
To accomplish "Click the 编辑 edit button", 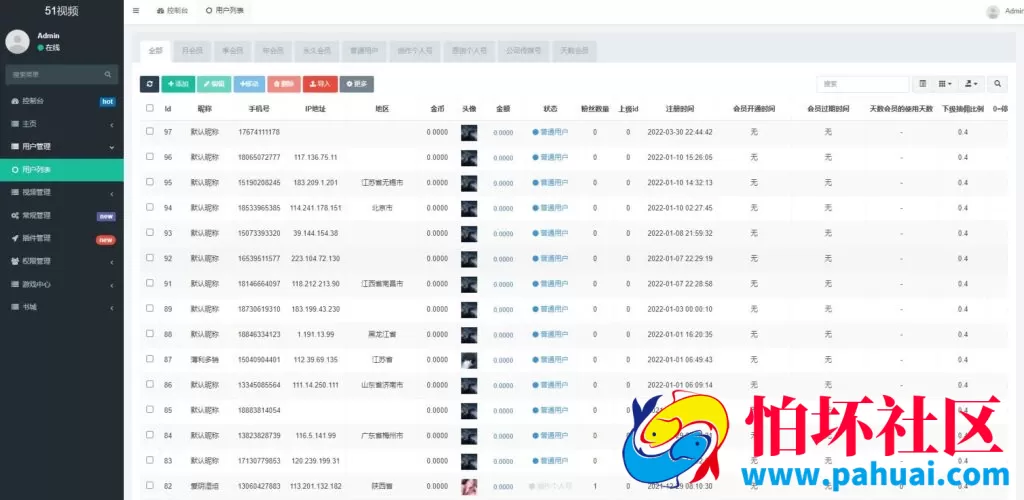I will pyautogui.click(x=214, y=84).
